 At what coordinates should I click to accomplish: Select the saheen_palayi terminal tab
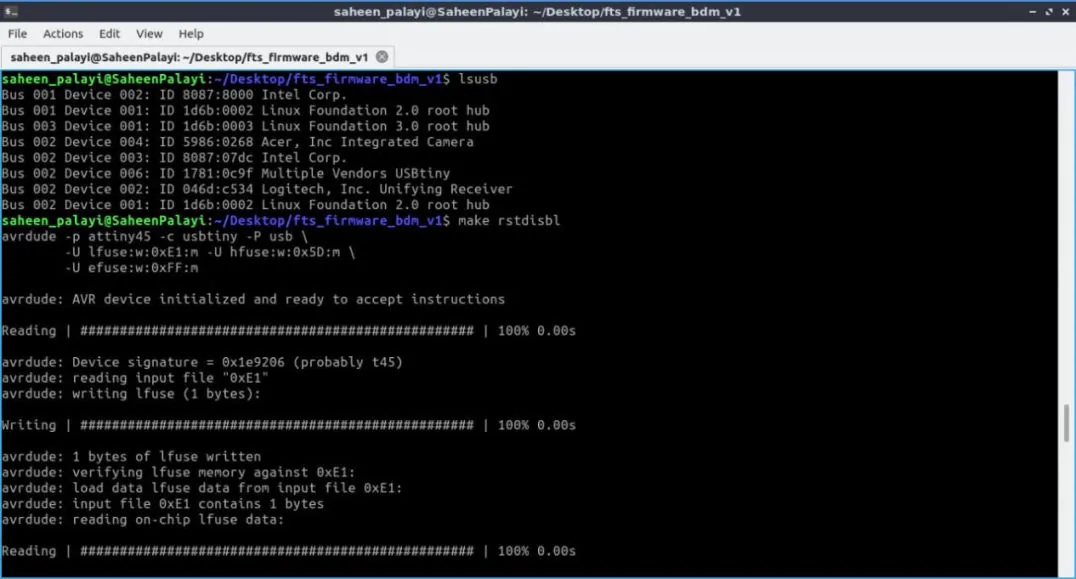(x=198, y=57)
